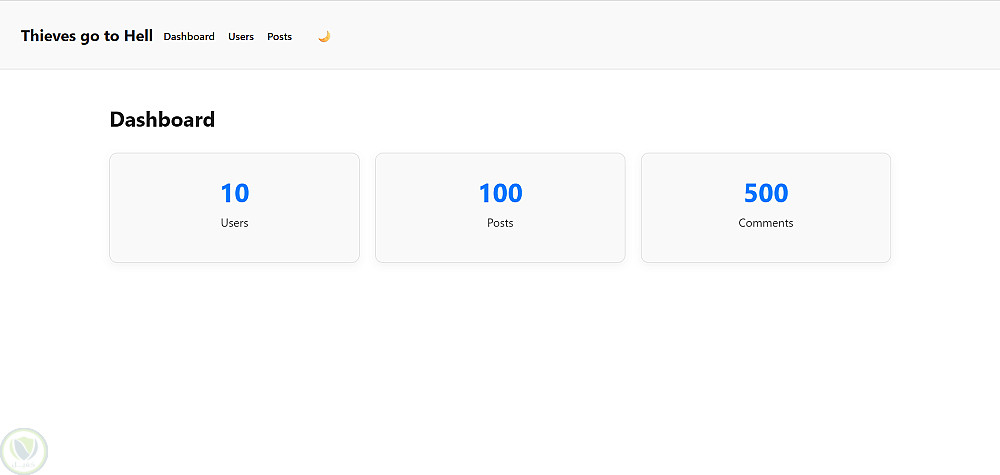
Task: Click the "Posts" label under the 100 count
Action: click(x=500, y=223)
